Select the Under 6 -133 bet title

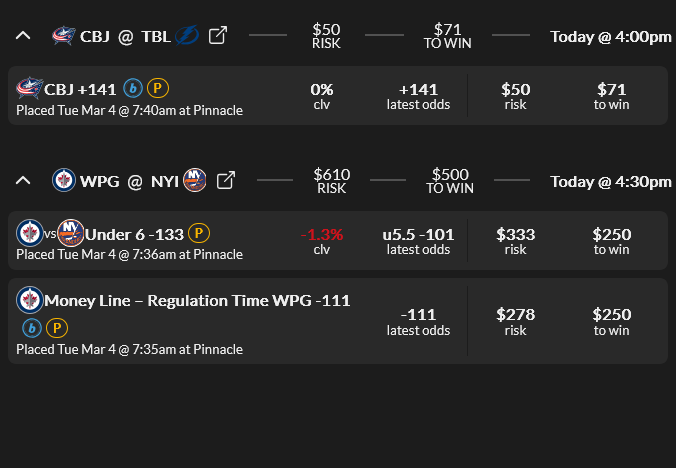tap(134, 234)
